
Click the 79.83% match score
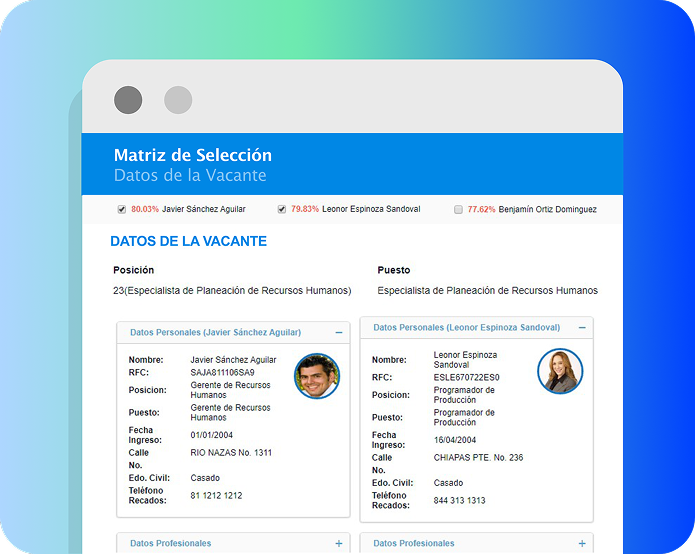[x=305, y=210]
